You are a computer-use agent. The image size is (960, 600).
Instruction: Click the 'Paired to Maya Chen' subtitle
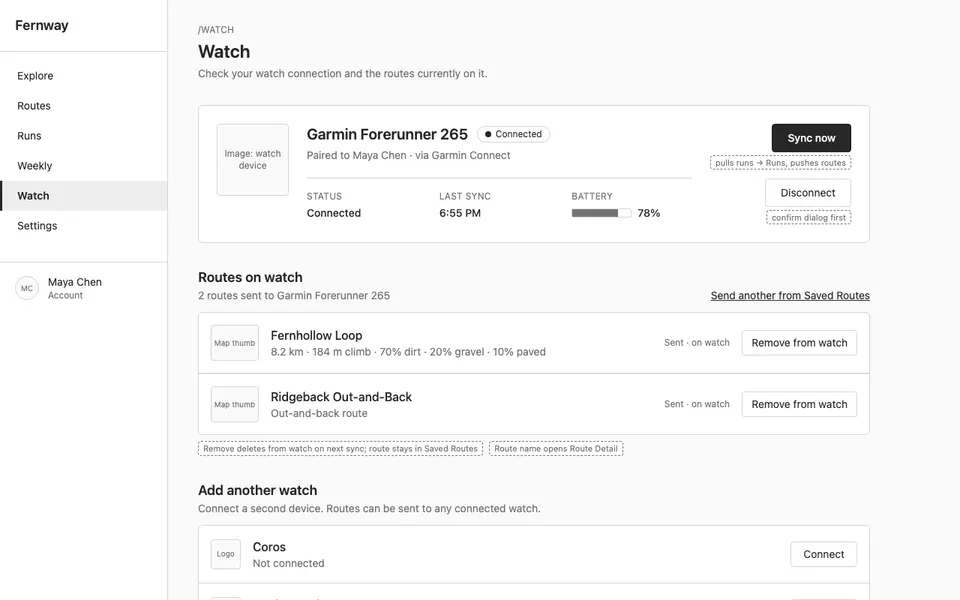tap(408, 156)
